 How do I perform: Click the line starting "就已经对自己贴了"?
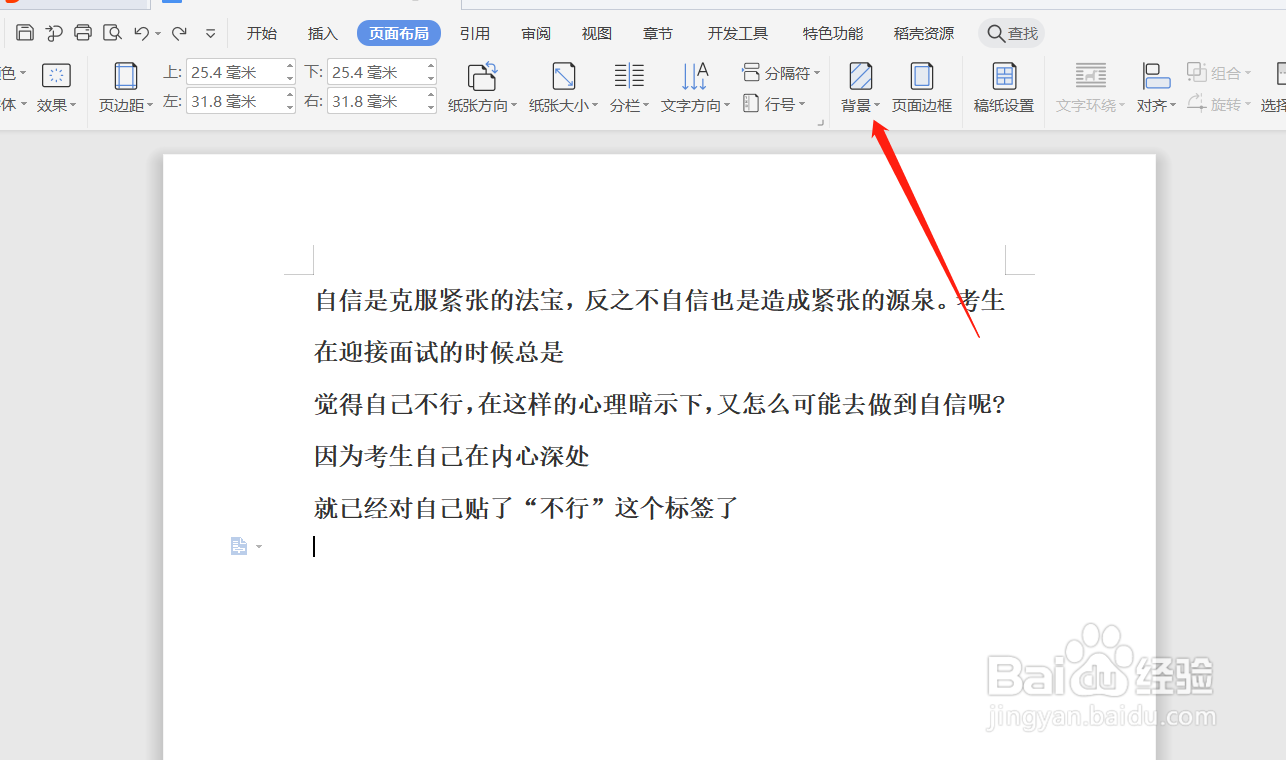click(x=526, y=508)
